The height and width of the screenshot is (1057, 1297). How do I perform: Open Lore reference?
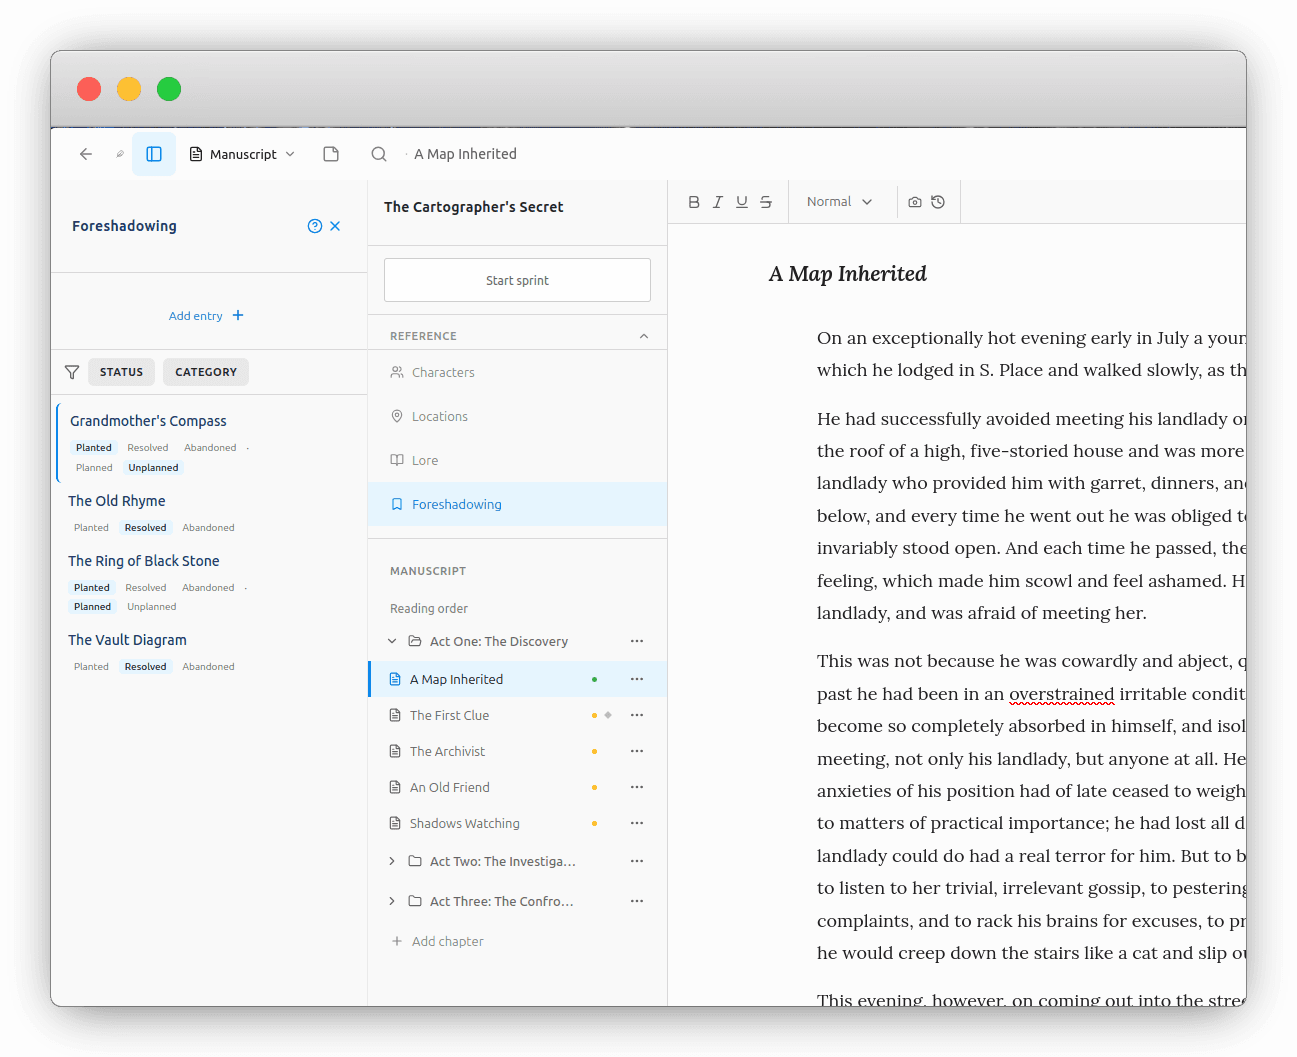(517, 460)
